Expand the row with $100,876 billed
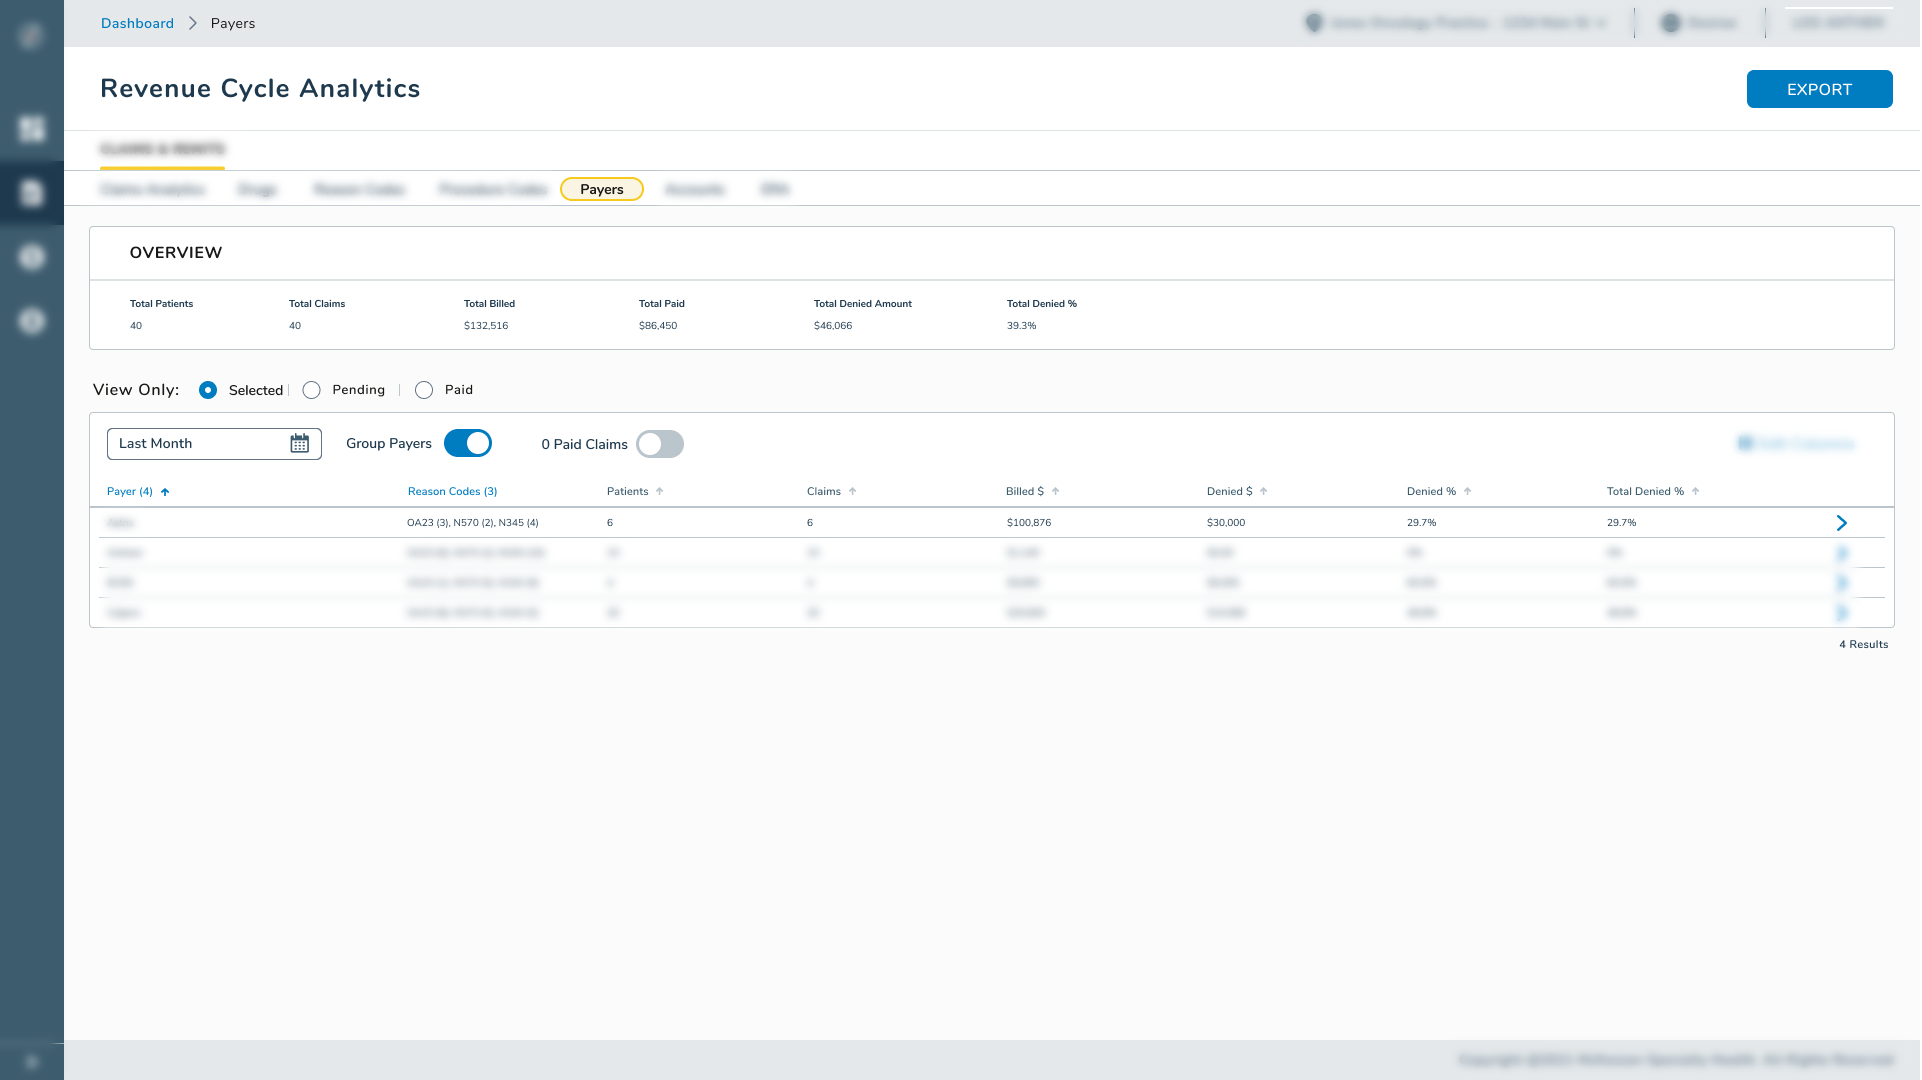The image size is (1922, 1080). [x=1841, y=523]
